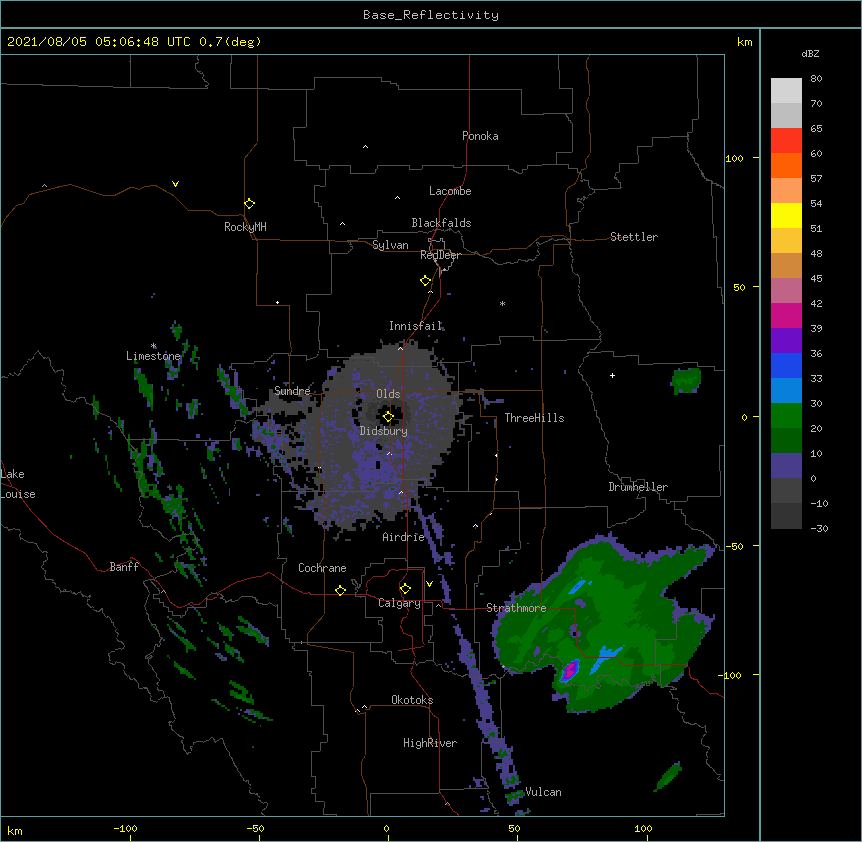This screenshot has width=862, height=842.
Task: Select the purple 39 dBZ legend color
Action: point(786,341)
